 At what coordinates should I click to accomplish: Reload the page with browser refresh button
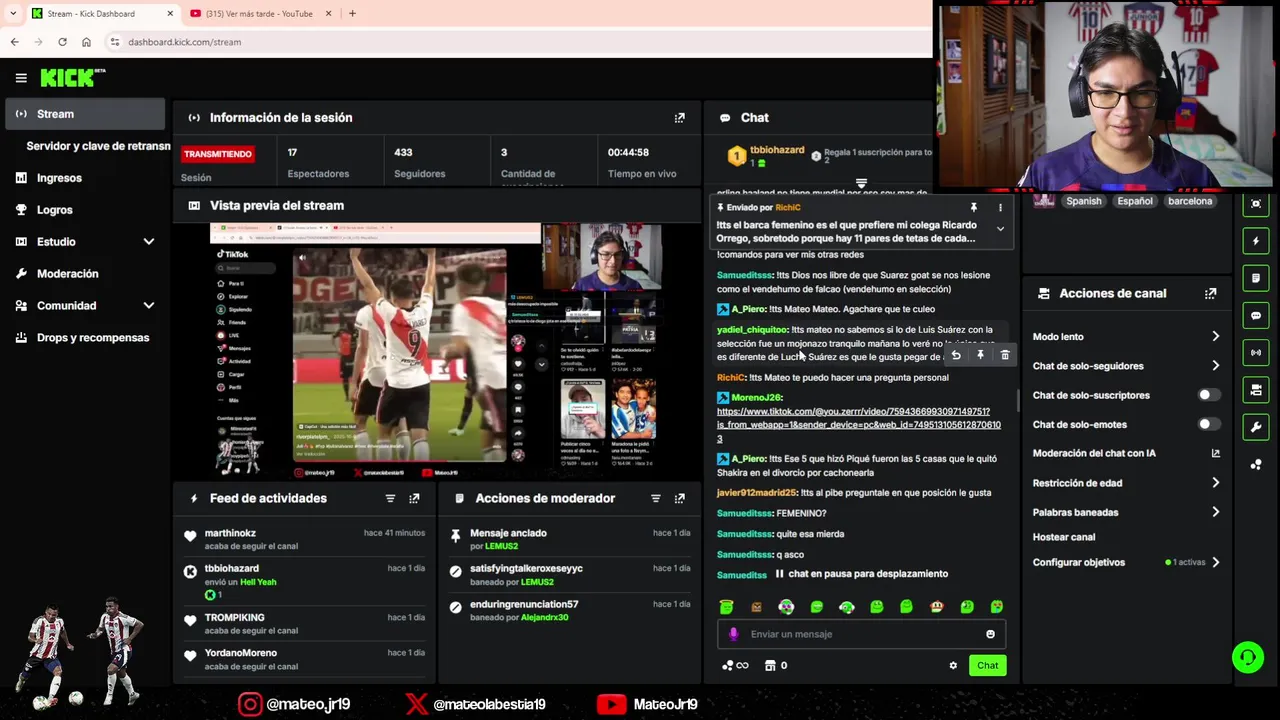[62, 42]
